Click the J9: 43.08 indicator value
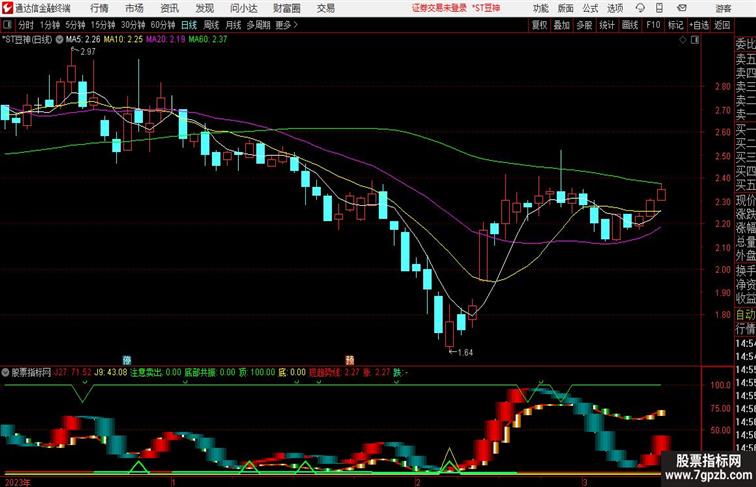This screenshot has width=756, height=487. pyautogui.click(x=110, y=372)
